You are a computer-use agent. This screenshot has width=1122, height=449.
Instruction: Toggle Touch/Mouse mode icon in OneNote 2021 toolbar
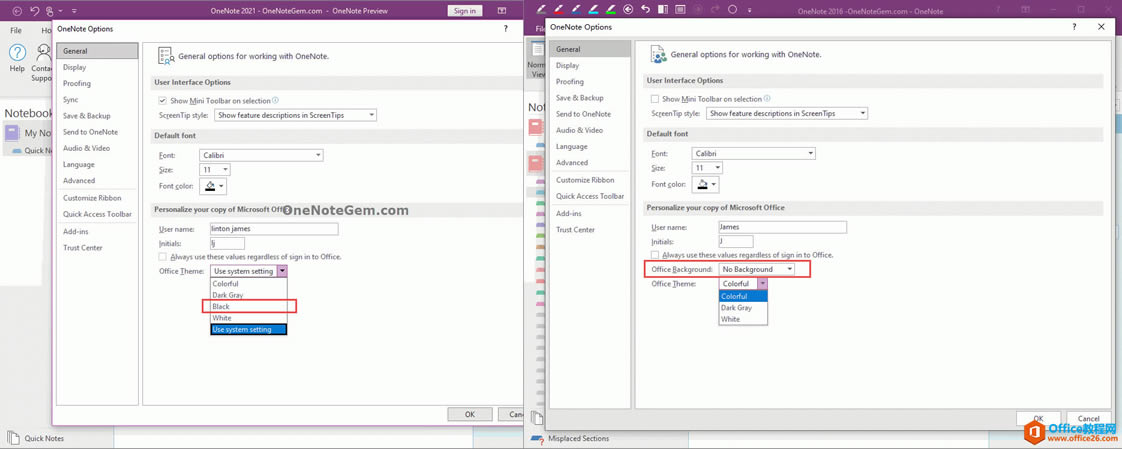50,11
